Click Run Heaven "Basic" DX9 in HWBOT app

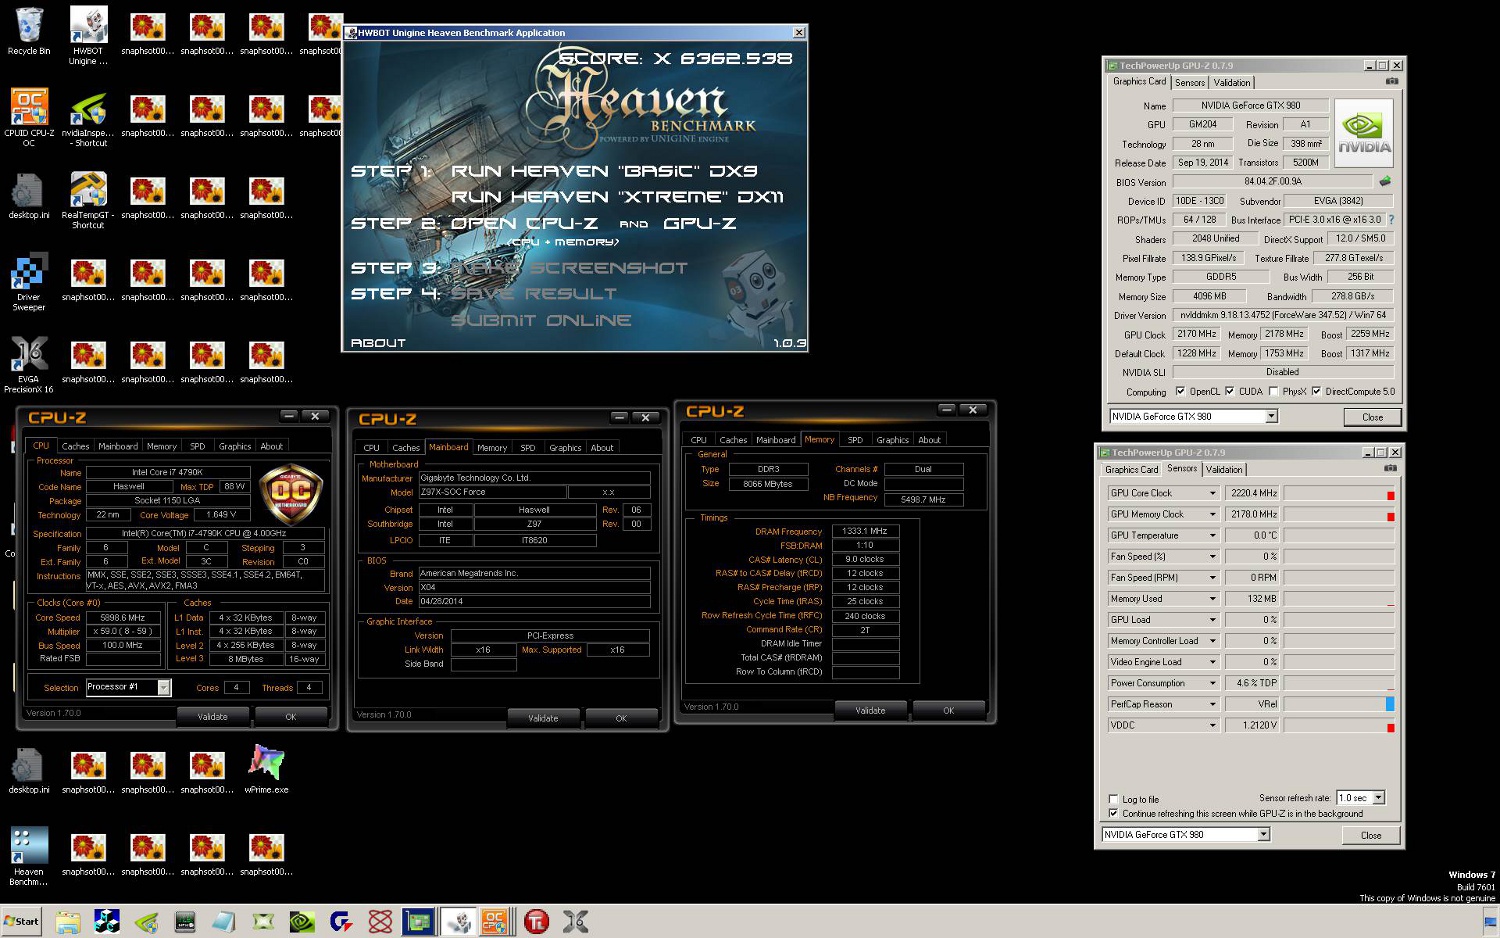point(604,171)
